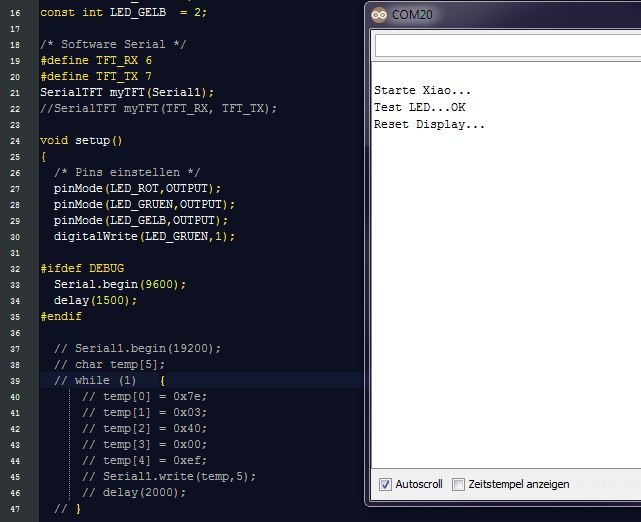
Task: Click the '/* Software Serial */' comment
Action: click(113, 44)
